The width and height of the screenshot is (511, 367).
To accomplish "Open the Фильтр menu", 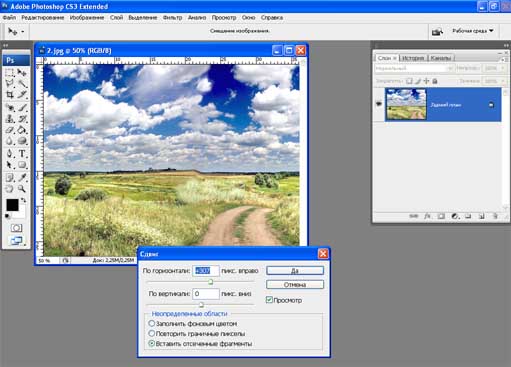I will pos(172,17).
